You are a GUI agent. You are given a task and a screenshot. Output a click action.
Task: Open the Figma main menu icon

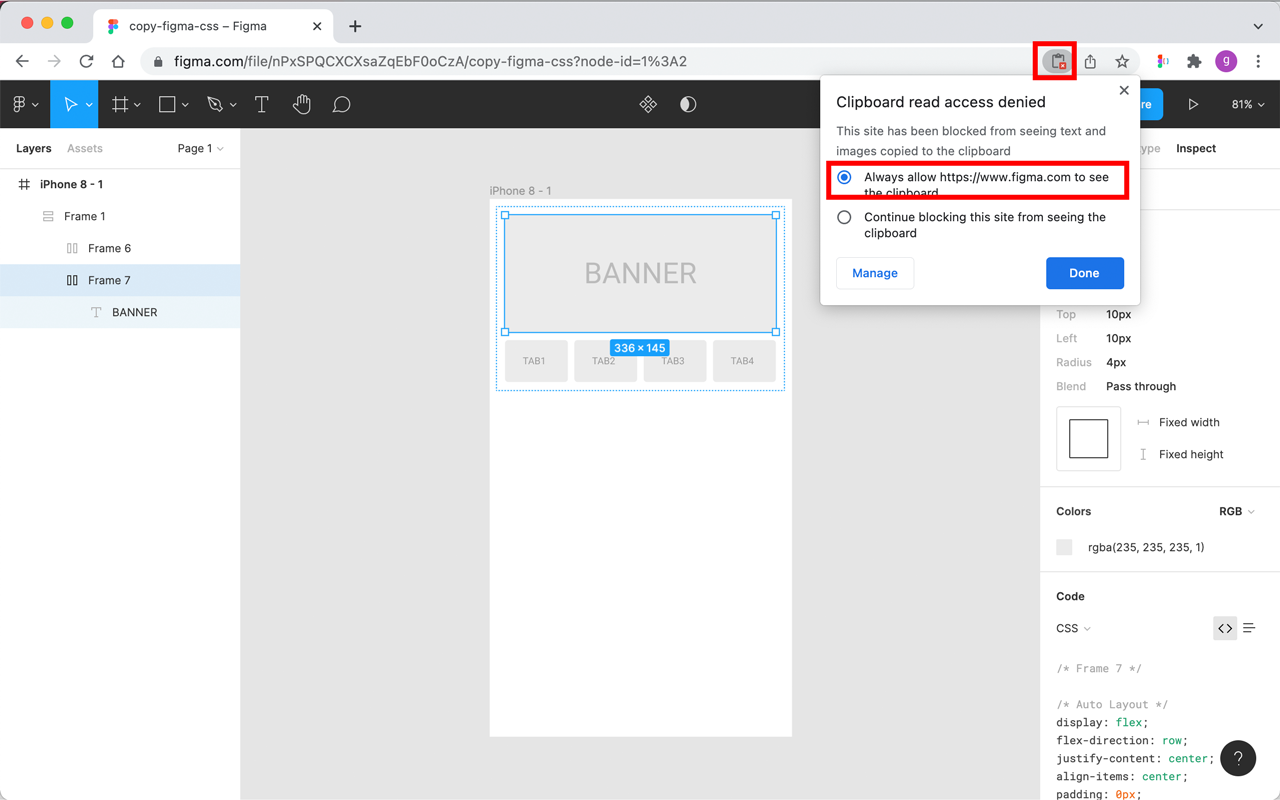pos(19,104)
